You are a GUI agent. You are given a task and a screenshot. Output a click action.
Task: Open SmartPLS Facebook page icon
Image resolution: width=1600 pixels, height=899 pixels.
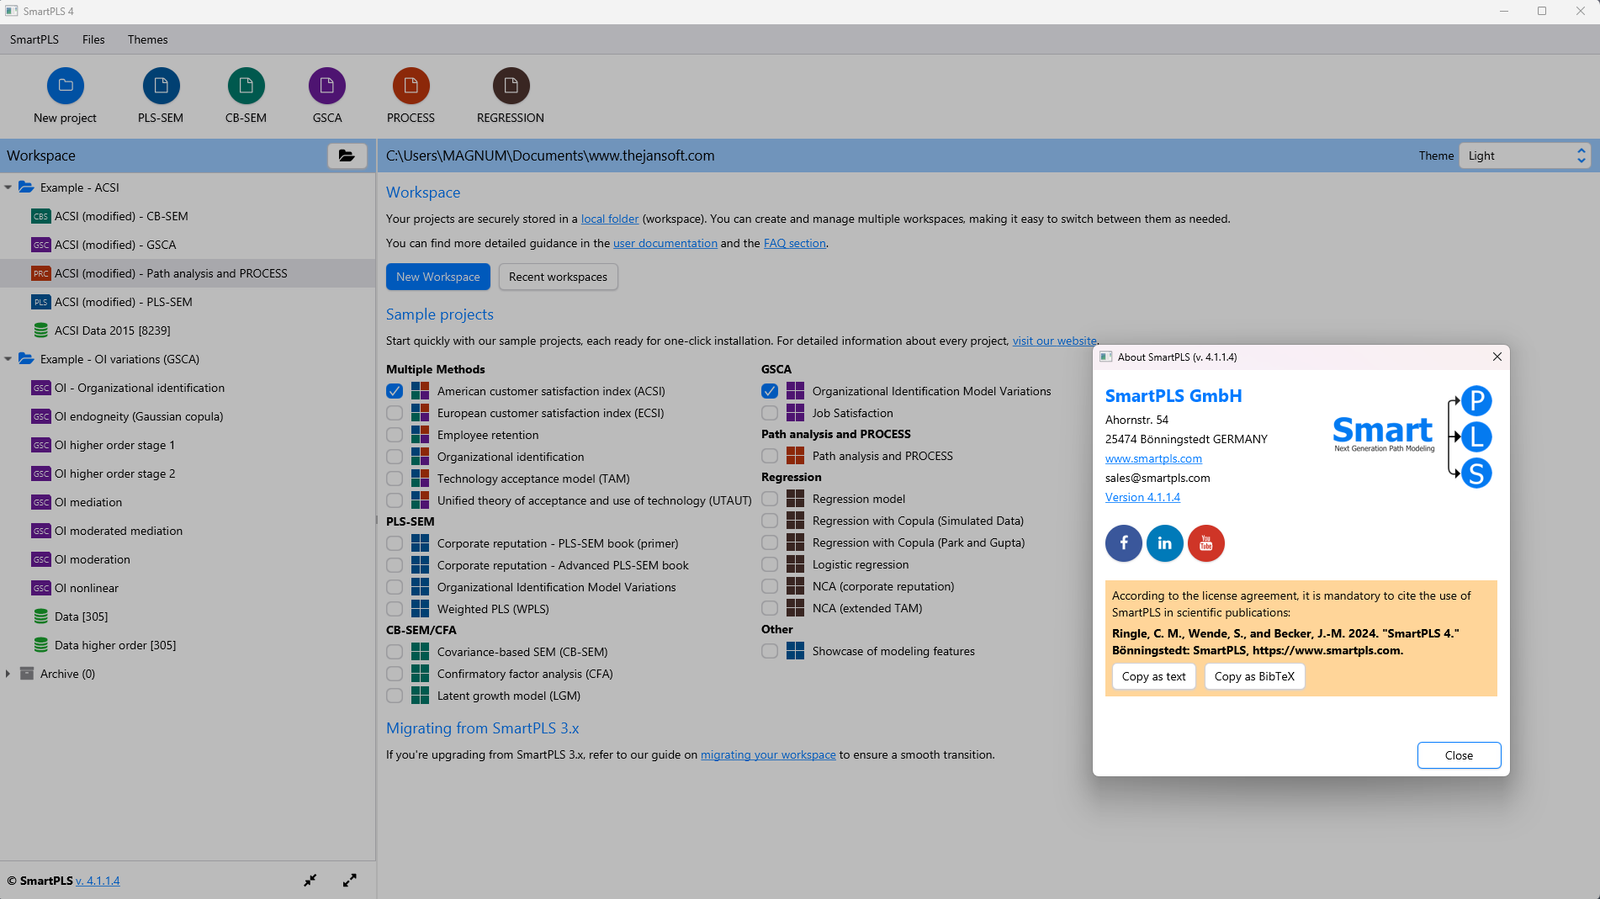tap(1124, 543)
